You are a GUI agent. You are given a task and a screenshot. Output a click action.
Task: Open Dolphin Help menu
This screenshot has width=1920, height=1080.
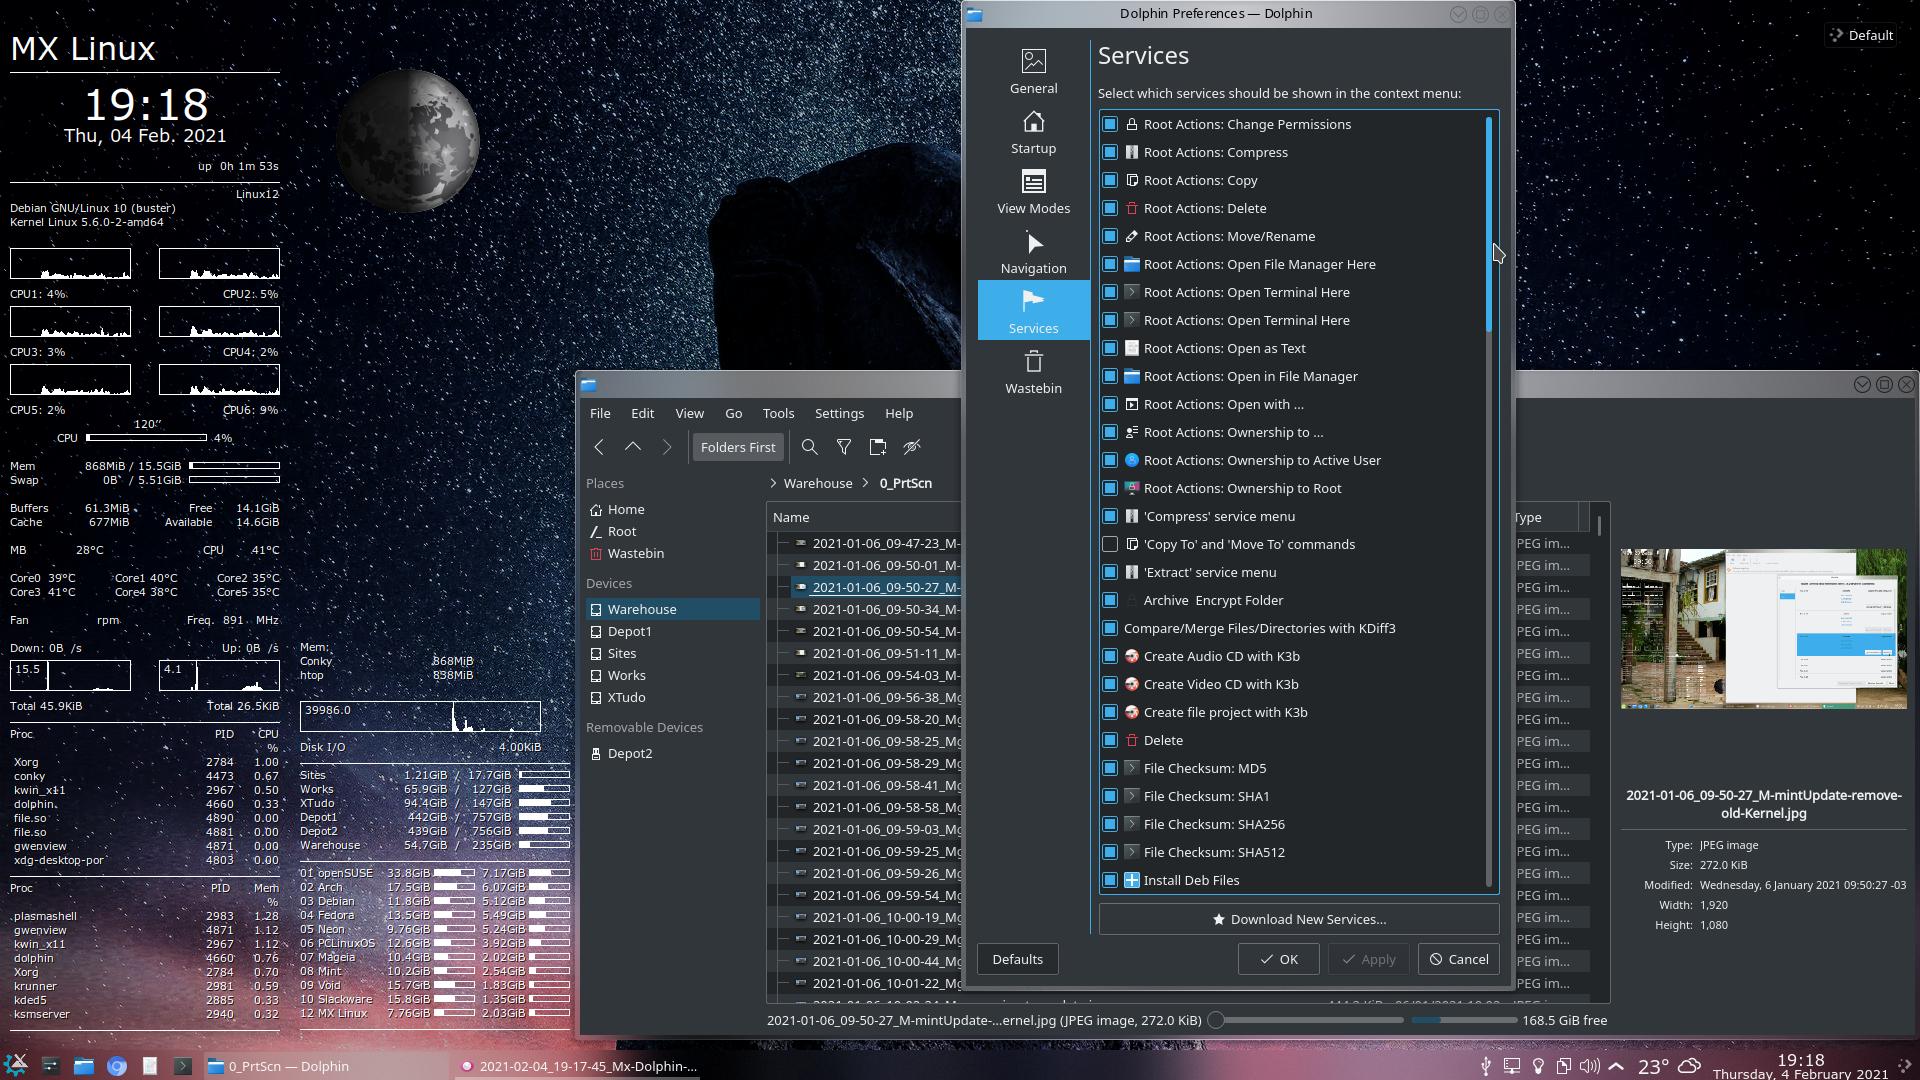tap(898, 413)
